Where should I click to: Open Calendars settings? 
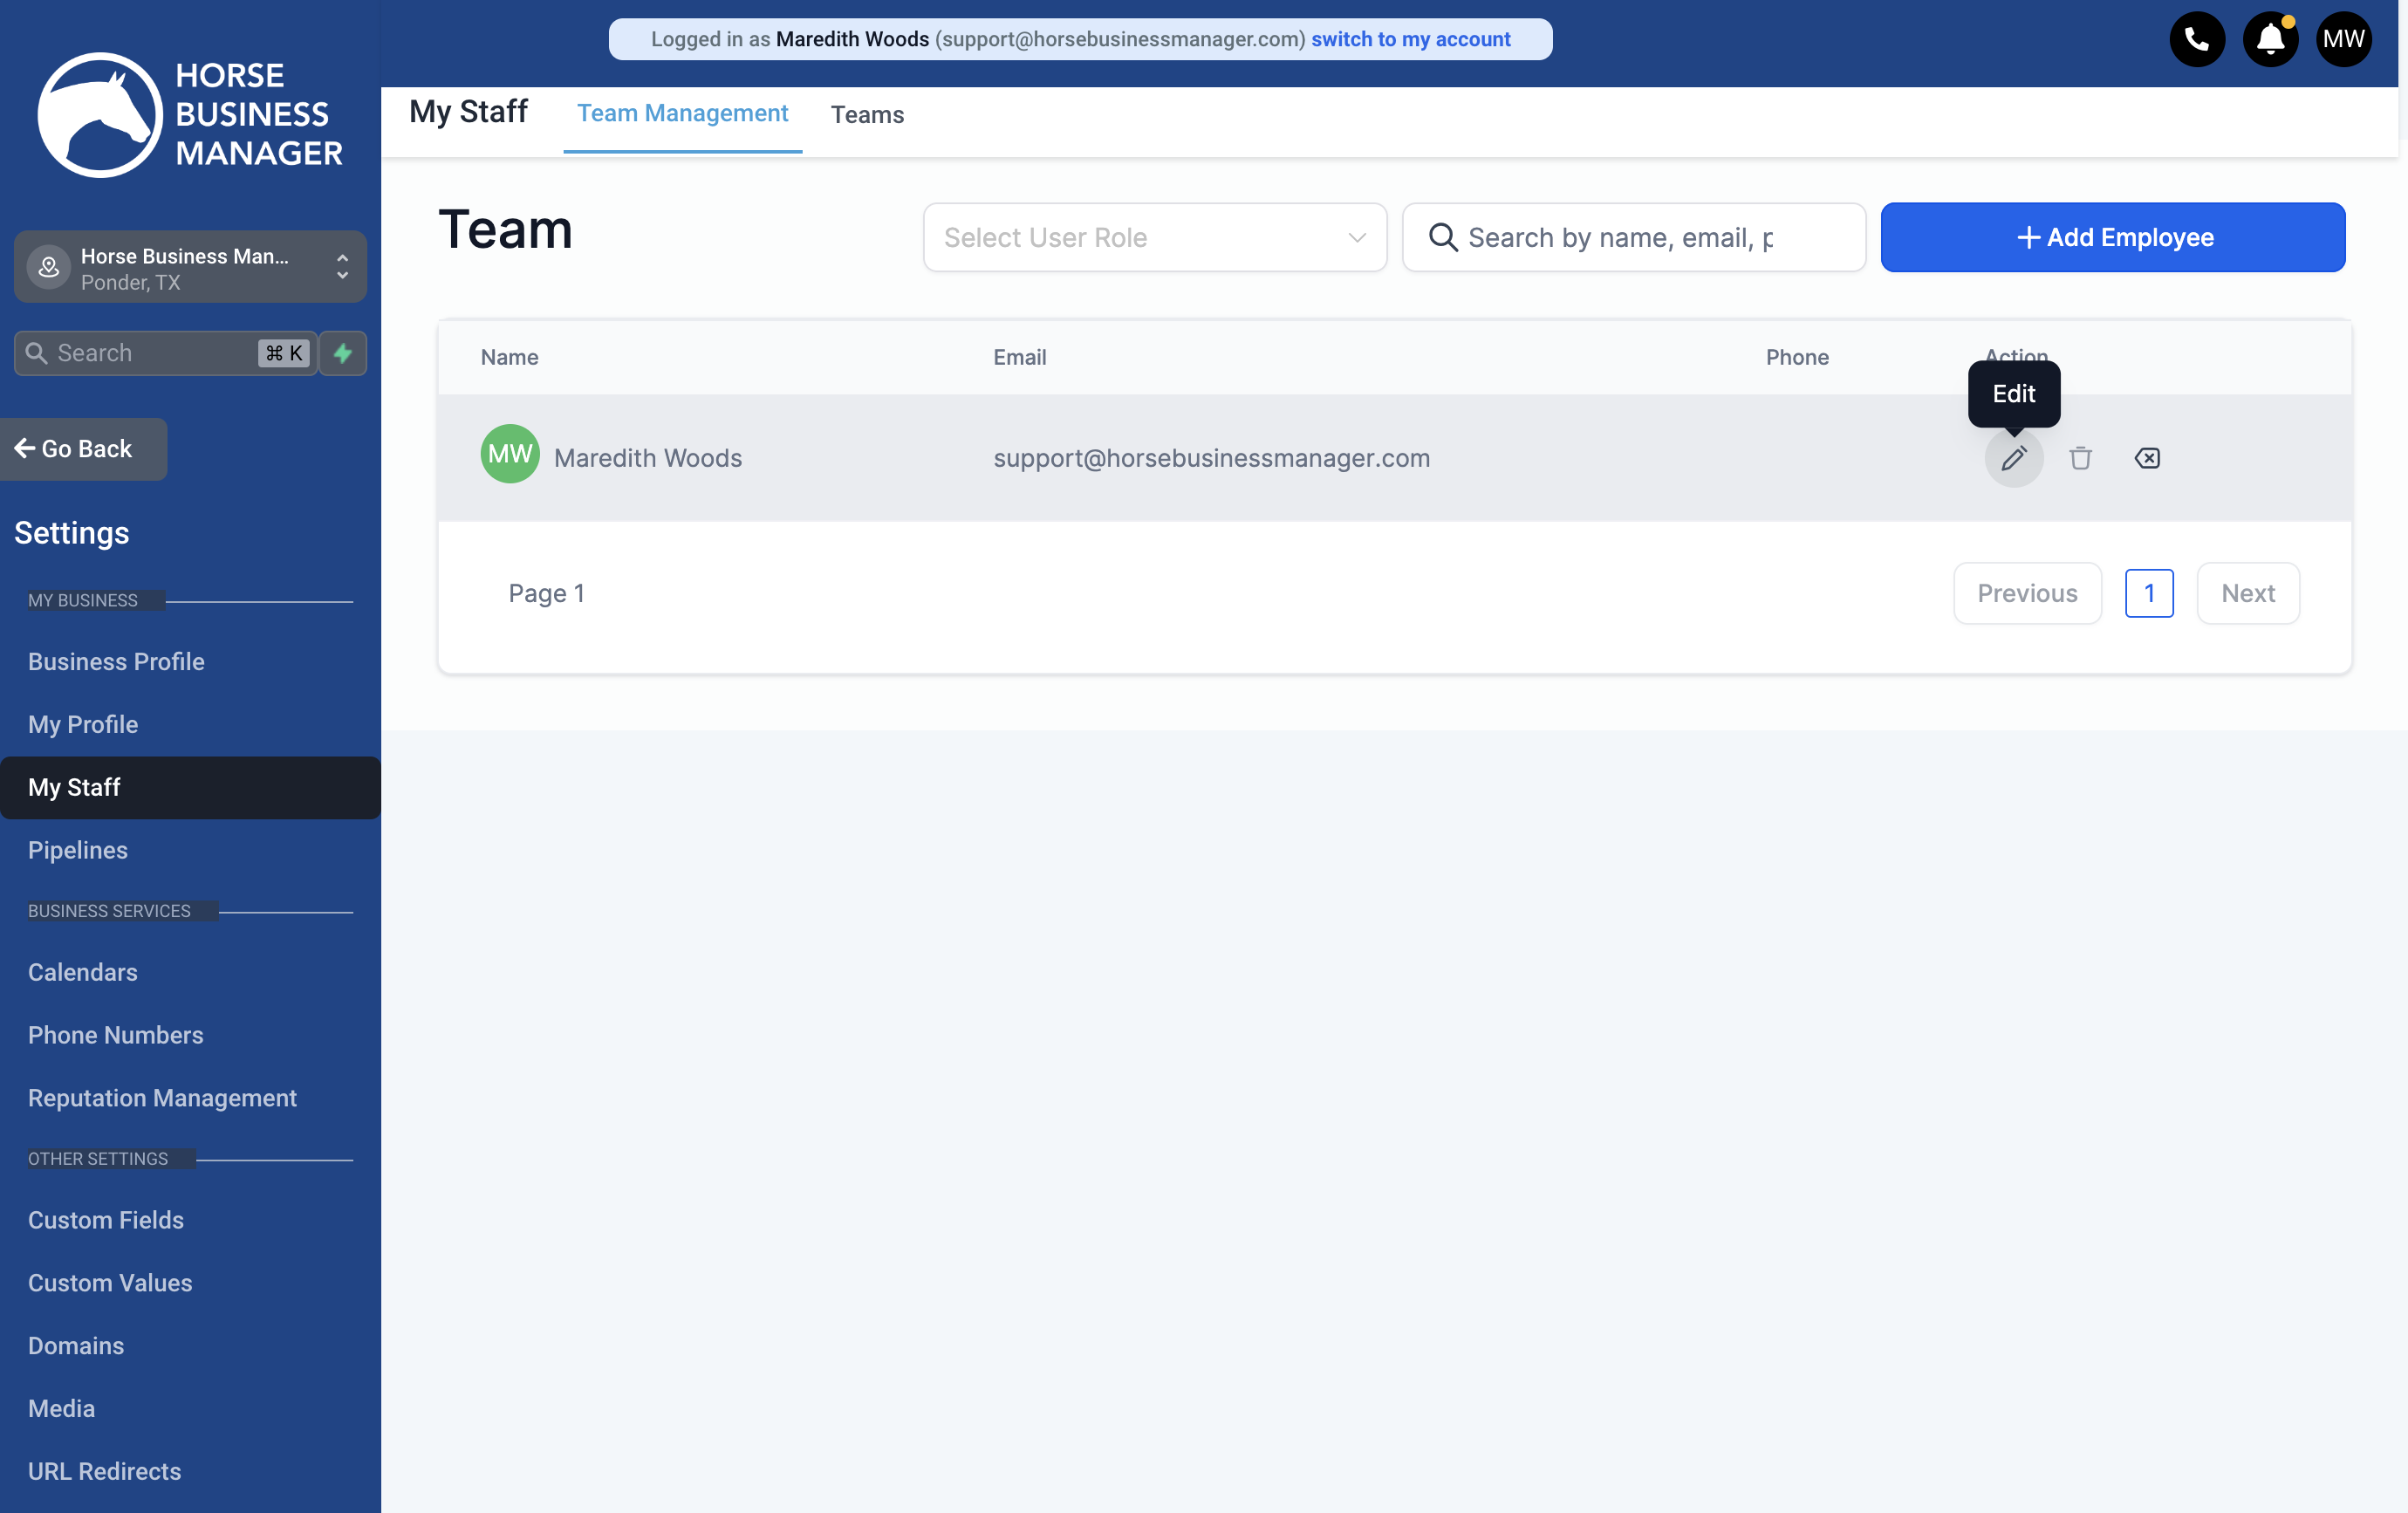[83, 972]
